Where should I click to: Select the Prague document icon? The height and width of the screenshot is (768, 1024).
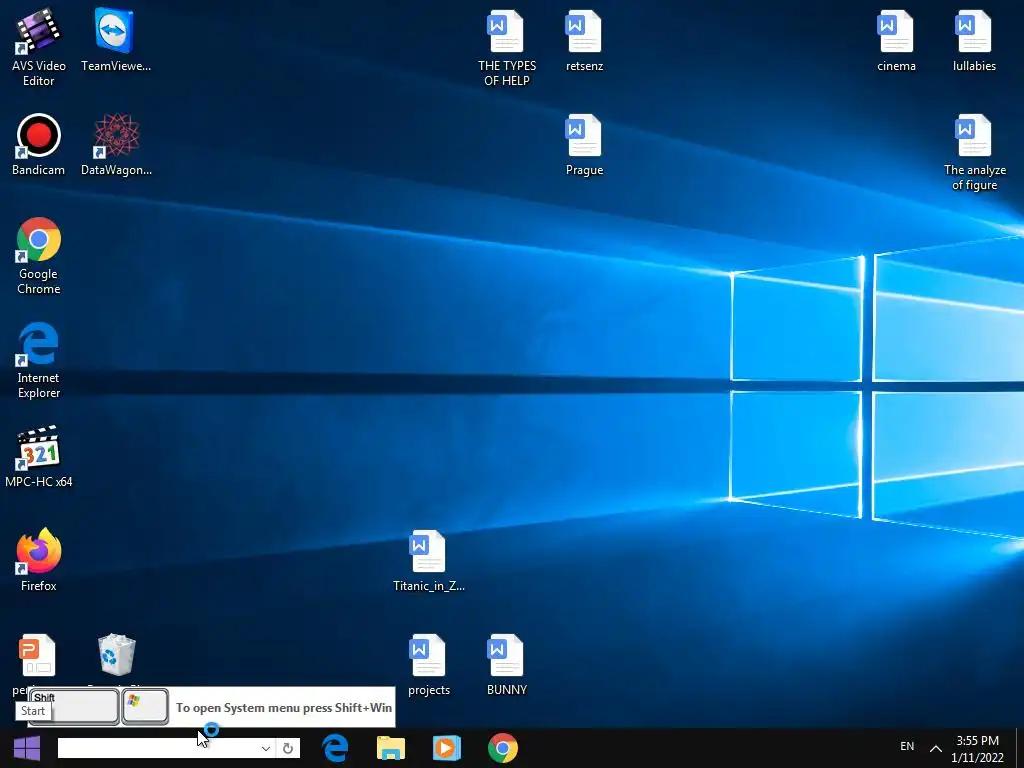584,144
